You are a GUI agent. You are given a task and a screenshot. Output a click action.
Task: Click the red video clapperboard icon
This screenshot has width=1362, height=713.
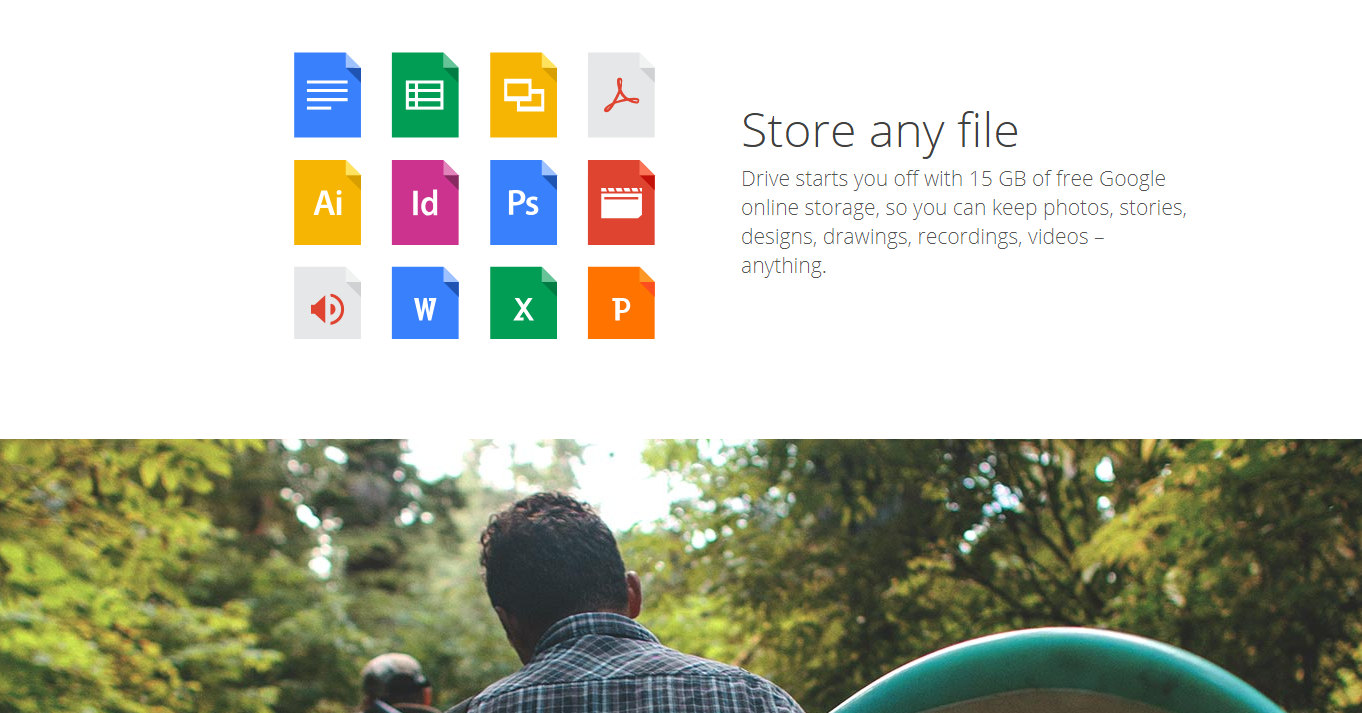coord(621,203)
